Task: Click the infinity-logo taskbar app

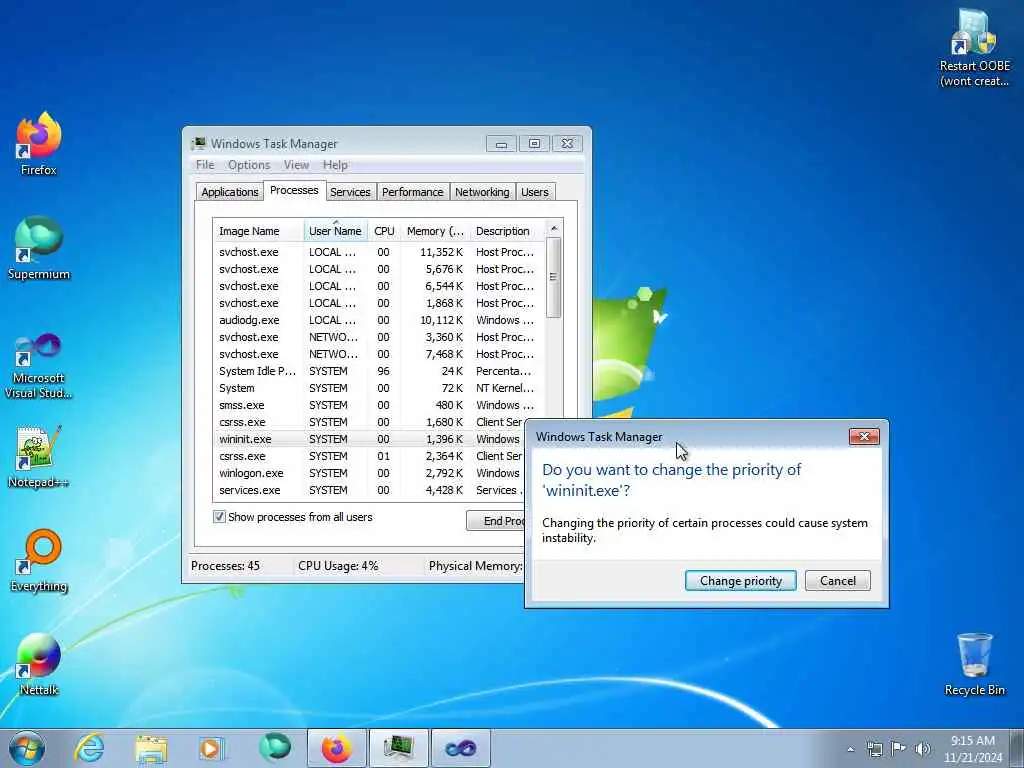Action: pos(460,748)
